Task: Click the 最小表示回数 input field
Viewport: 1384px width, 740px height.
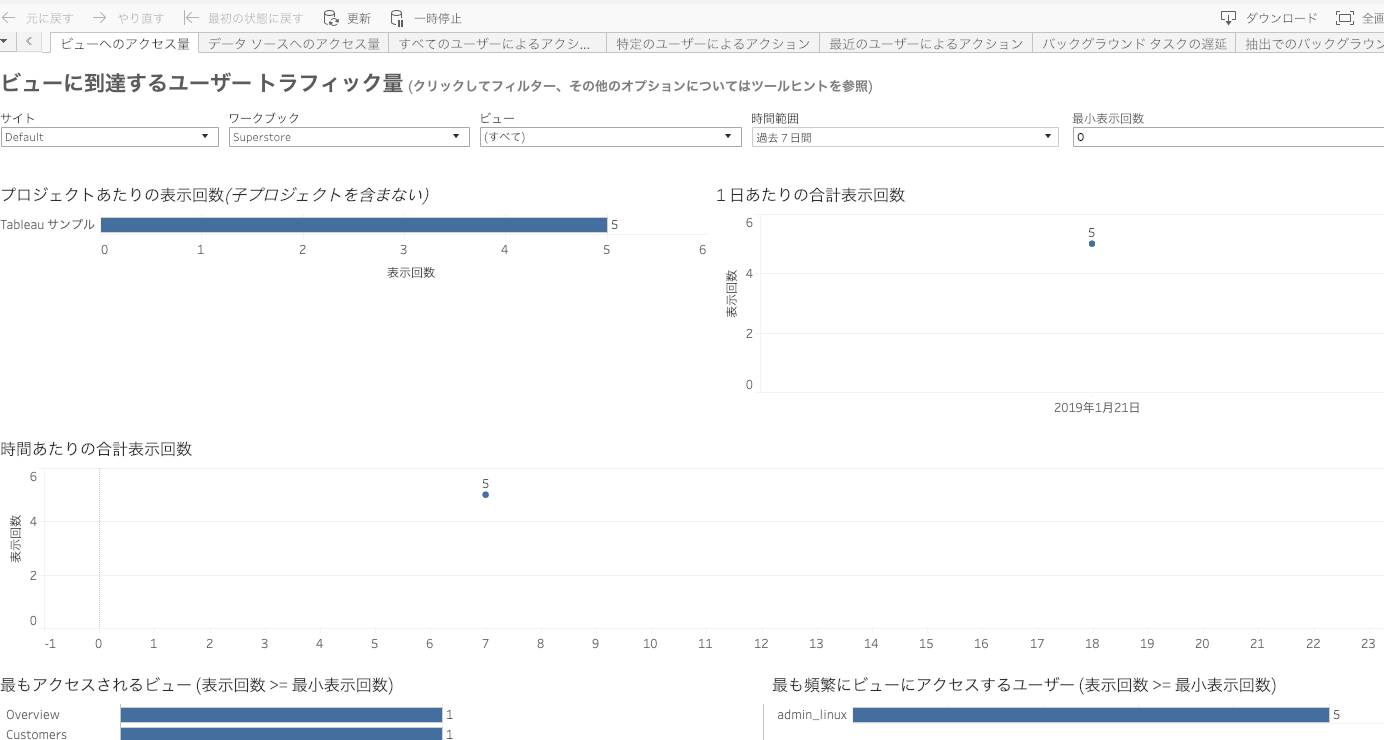Action: pos(1227,137)
